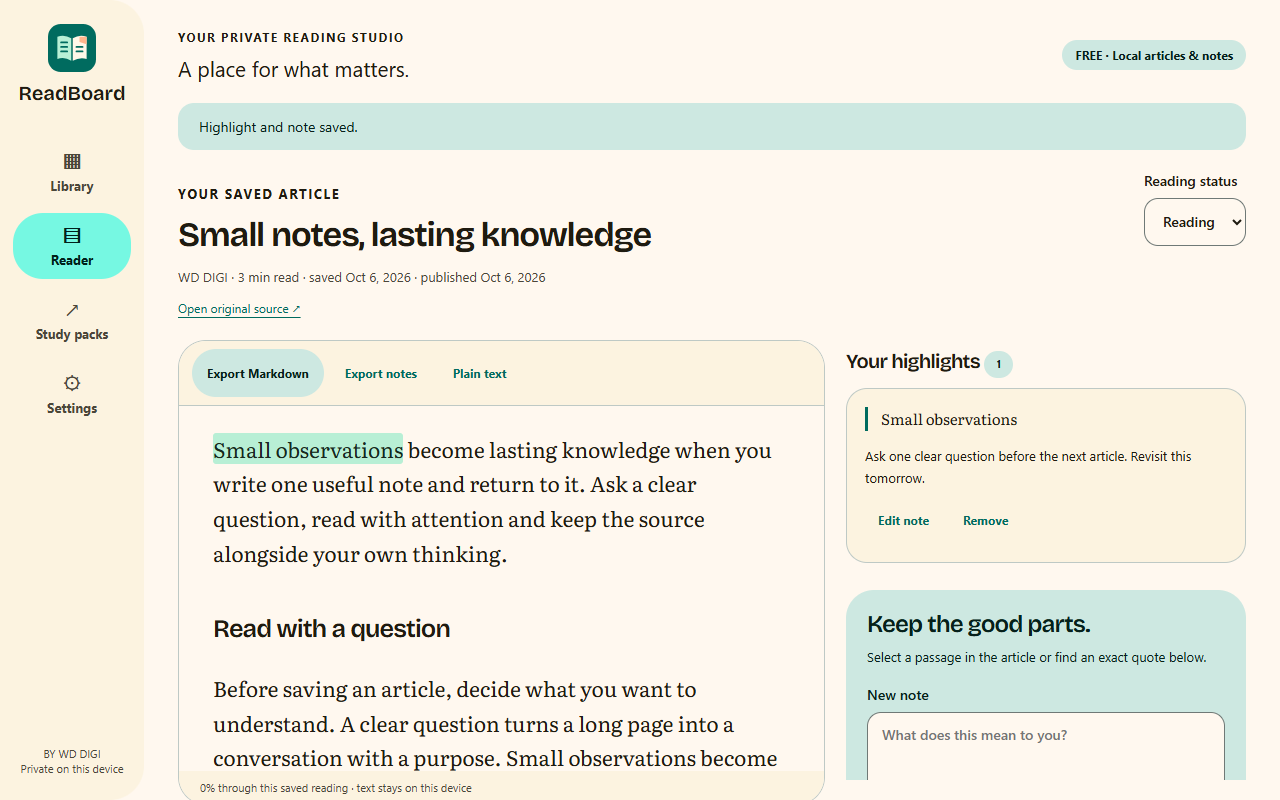Viewport: 1280px width, 800px height.
Task: Click the 'Keep the good parts.' heading
Action: (x=978, y=625)
